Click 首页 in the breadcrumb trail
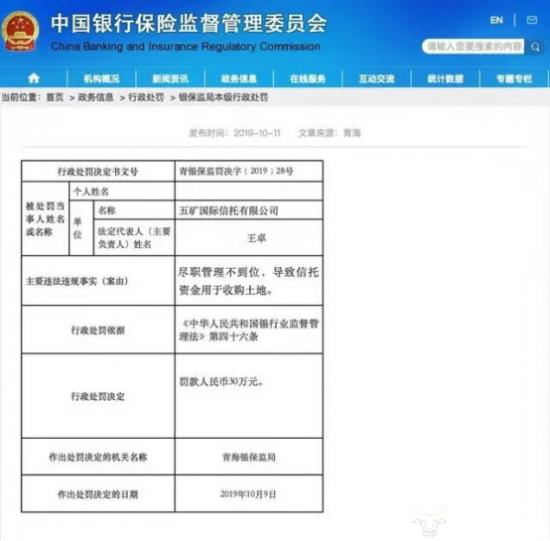 [x=55, y=97]
